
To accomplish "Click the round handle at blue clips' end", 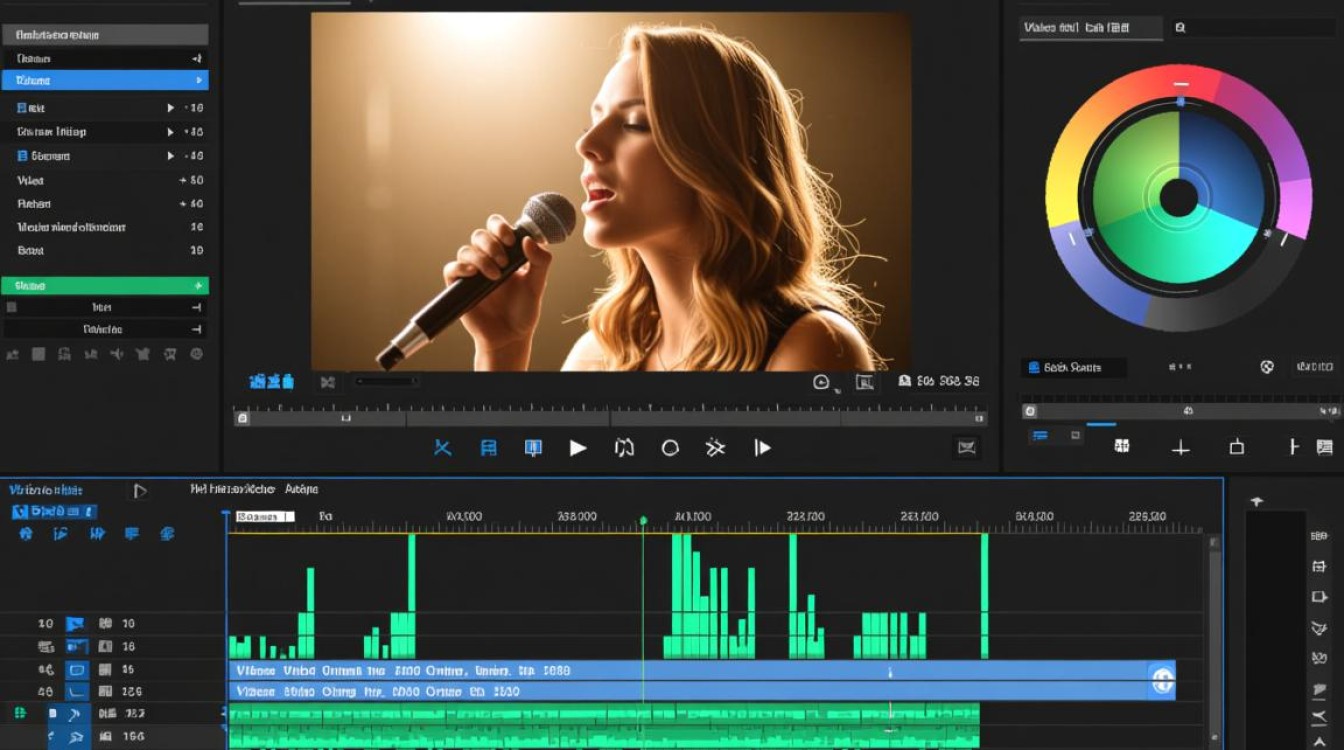I will 1162,681.
